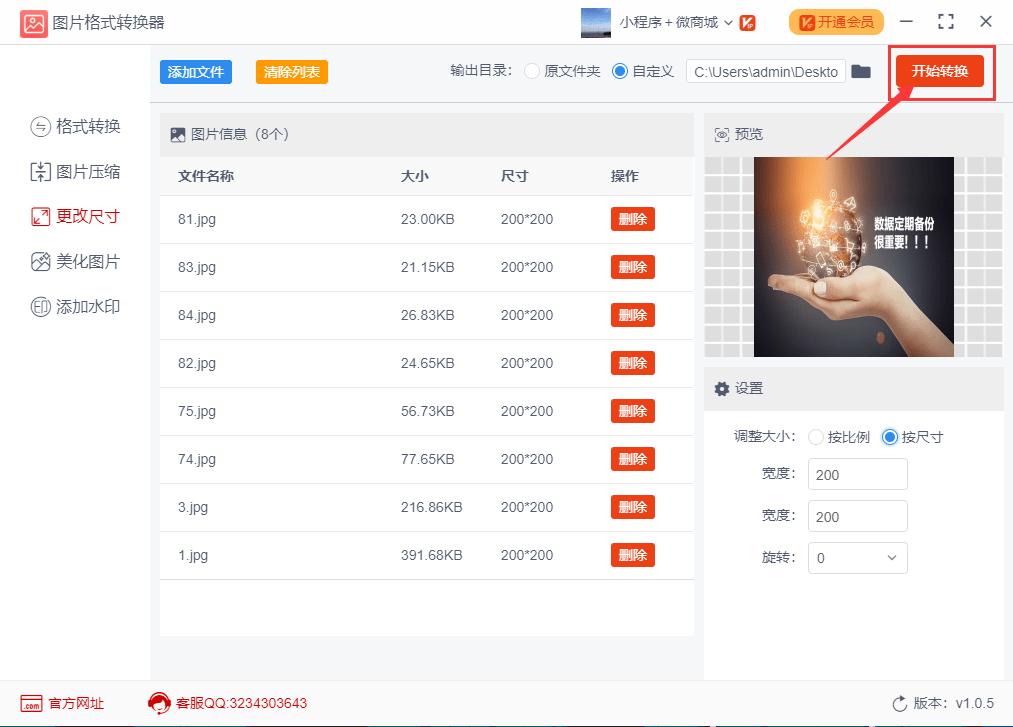Click the folder browse icon beside output path
1013x727 pixels.
861,71
